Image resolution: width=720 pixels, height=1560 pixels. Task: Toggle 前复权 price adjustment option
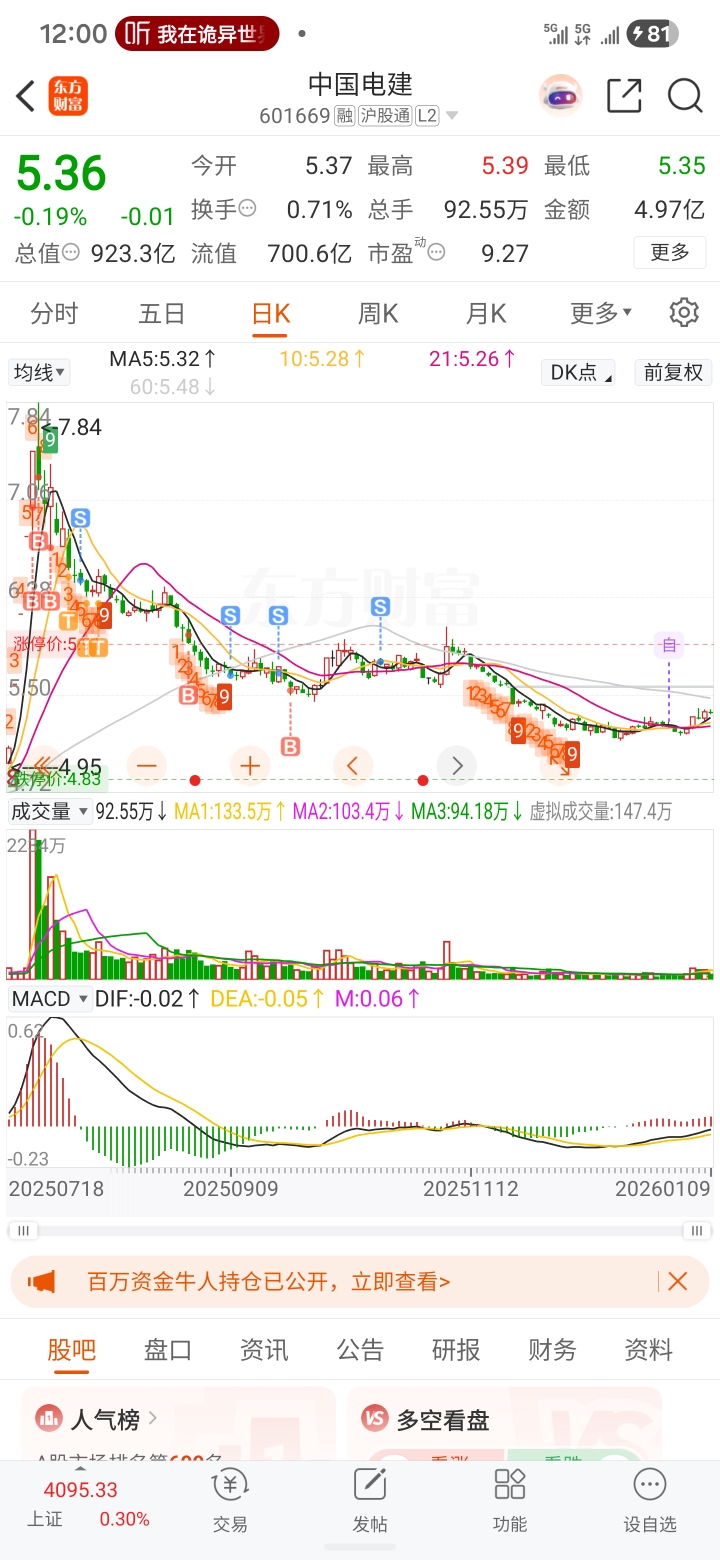coord(673,373)
